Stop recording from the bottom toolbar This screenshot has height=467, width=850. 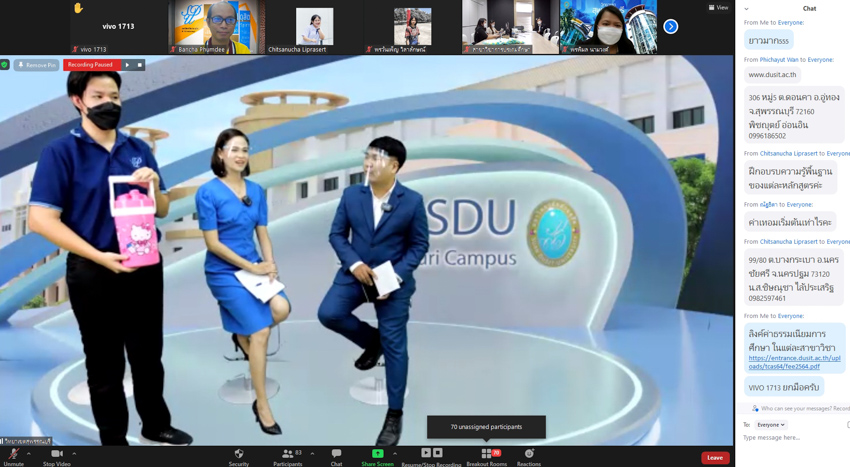coord(438,452)
